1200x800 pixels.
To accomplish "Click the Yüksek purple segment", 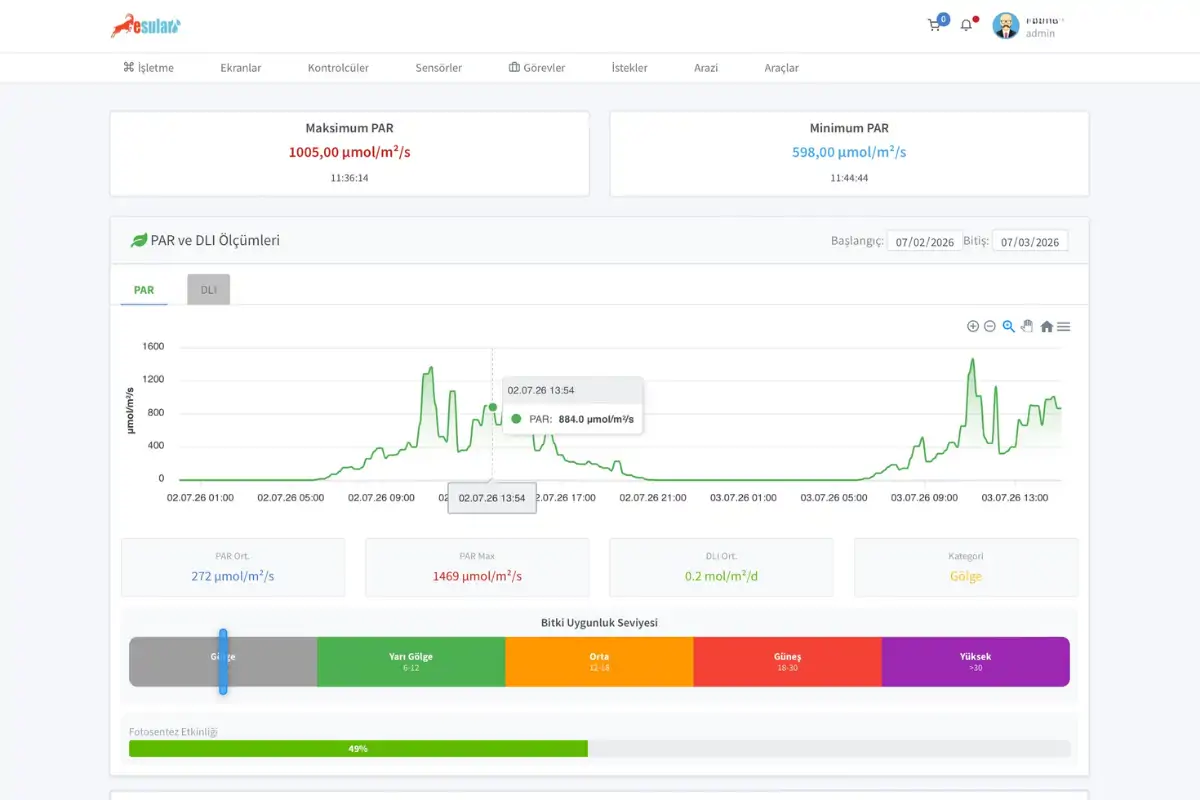I will (x=975, y=662).
